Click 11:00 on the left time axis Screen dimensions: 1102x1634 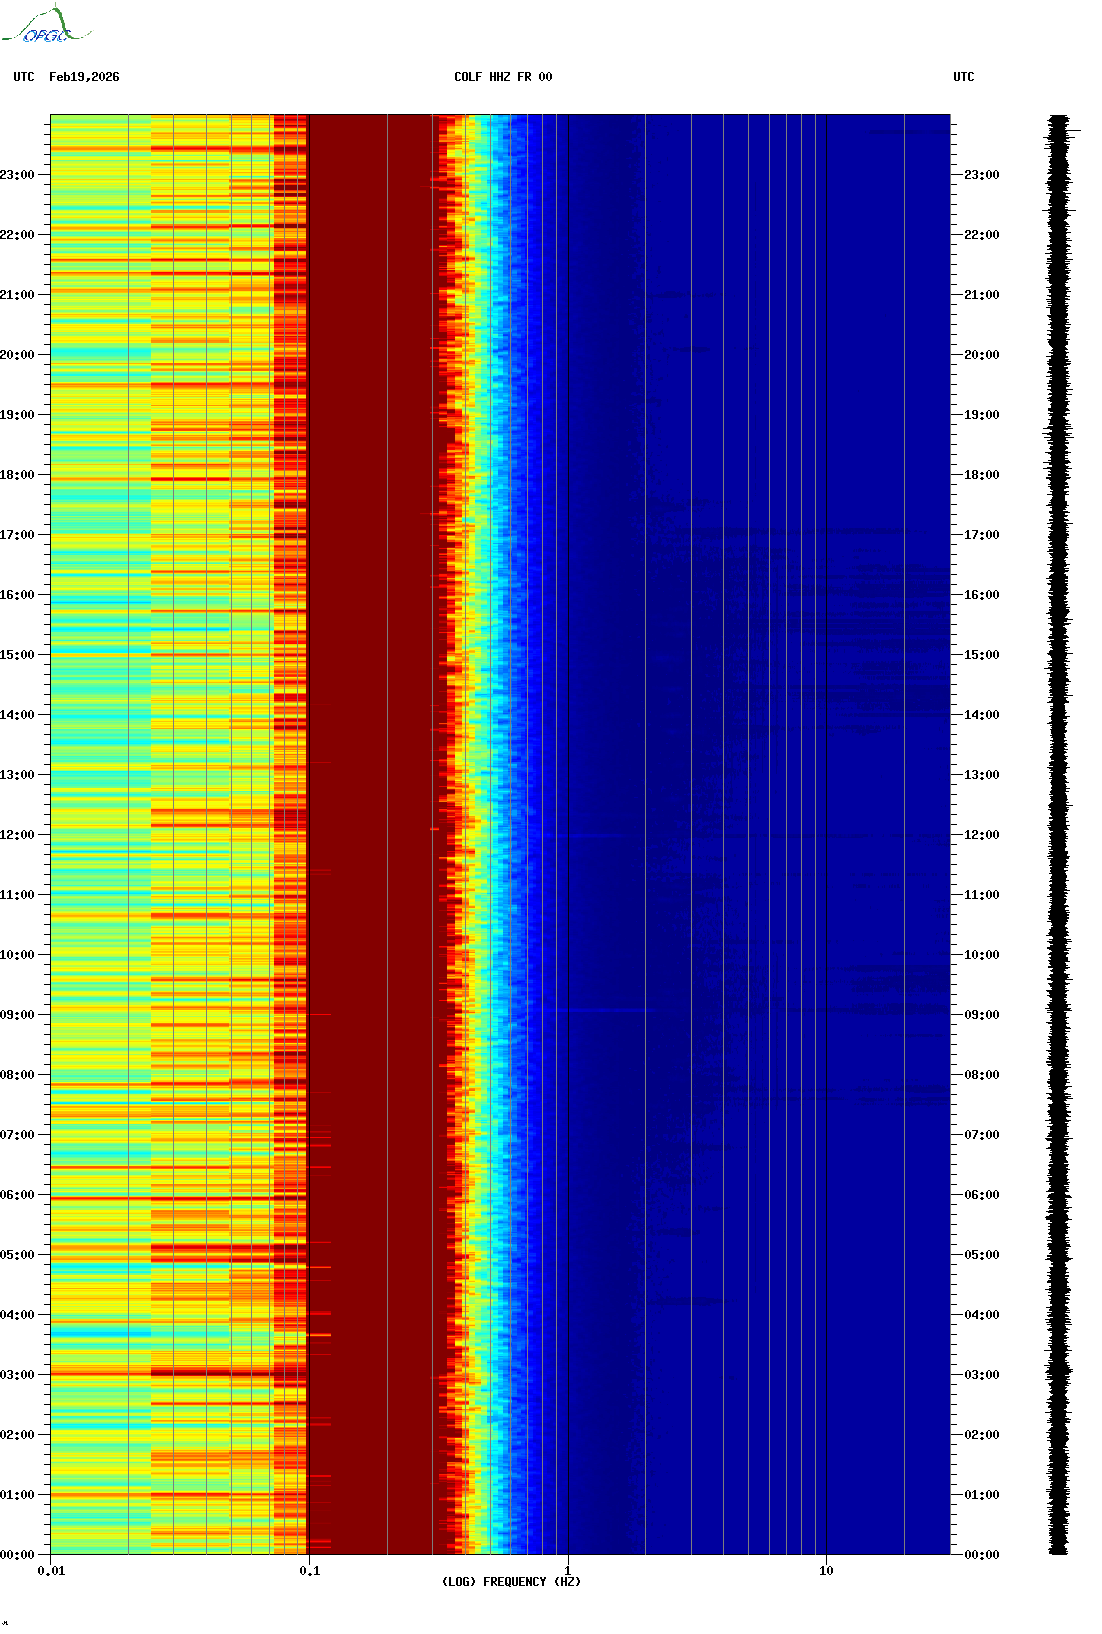pos(17,895)
